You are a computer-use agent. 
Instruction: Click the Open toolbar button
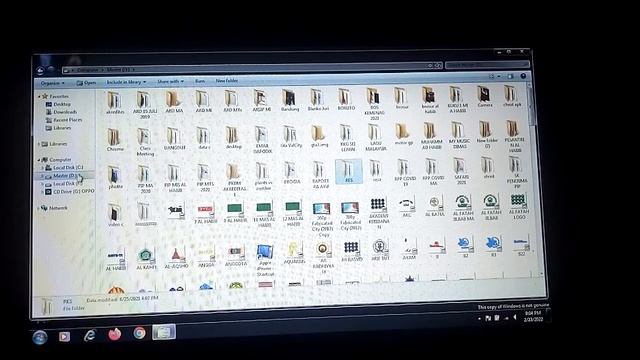point(86,83)
